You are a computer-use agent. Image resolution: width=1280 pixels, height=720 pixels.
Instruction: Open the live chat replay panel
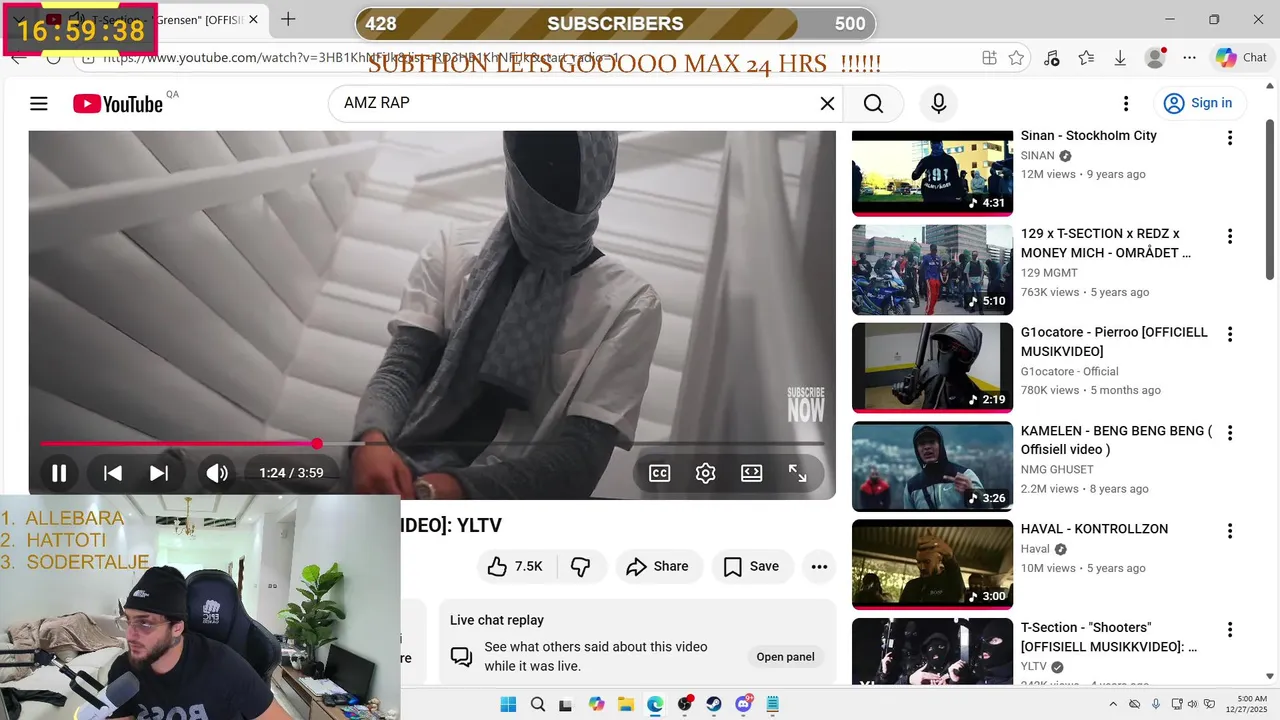coord(785,657)
